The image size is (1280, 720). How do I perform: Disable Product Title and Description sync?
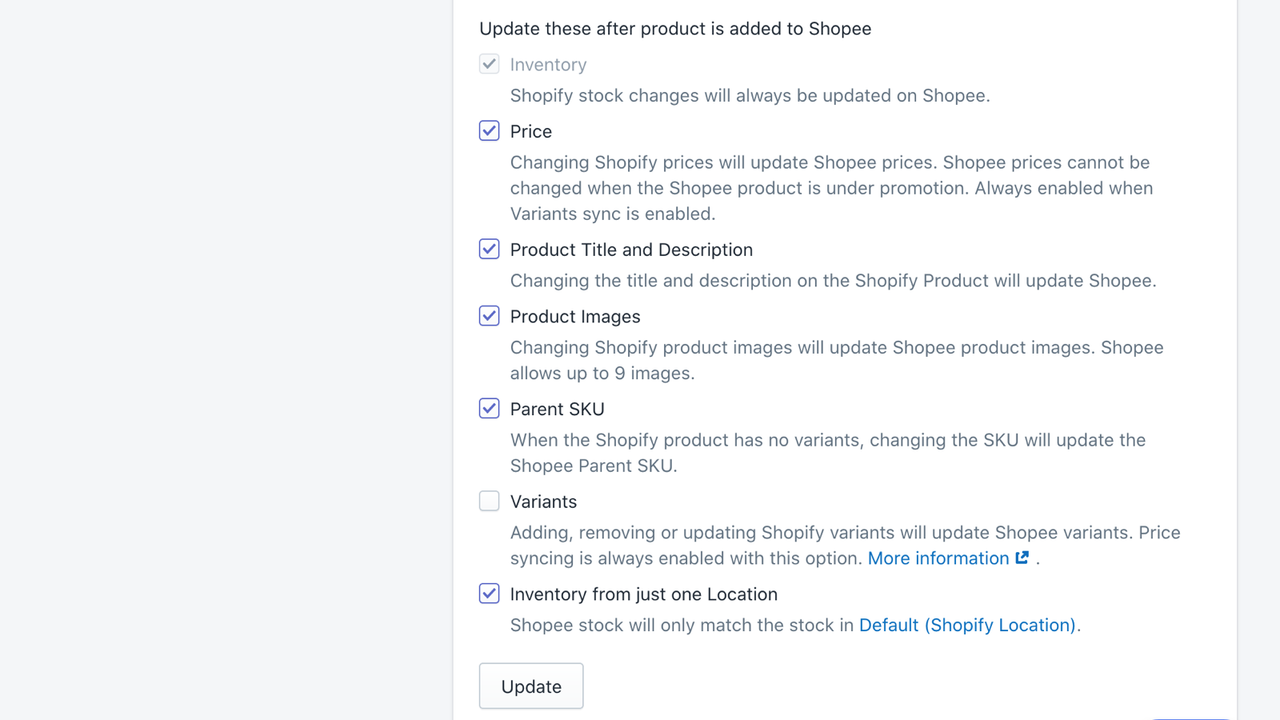click(x=489, y=248)
